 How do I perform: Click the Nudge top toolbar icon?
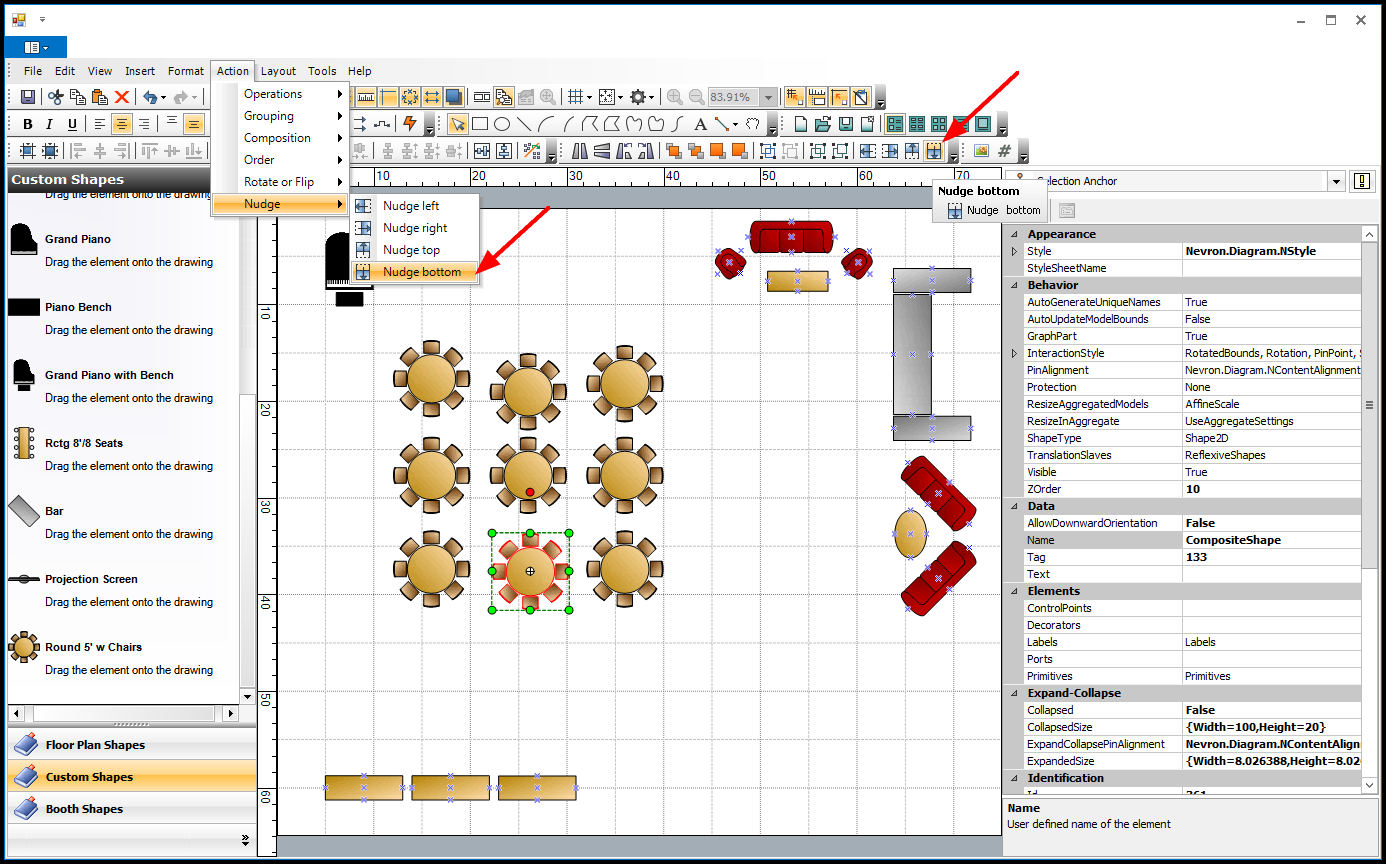[912, 151]
